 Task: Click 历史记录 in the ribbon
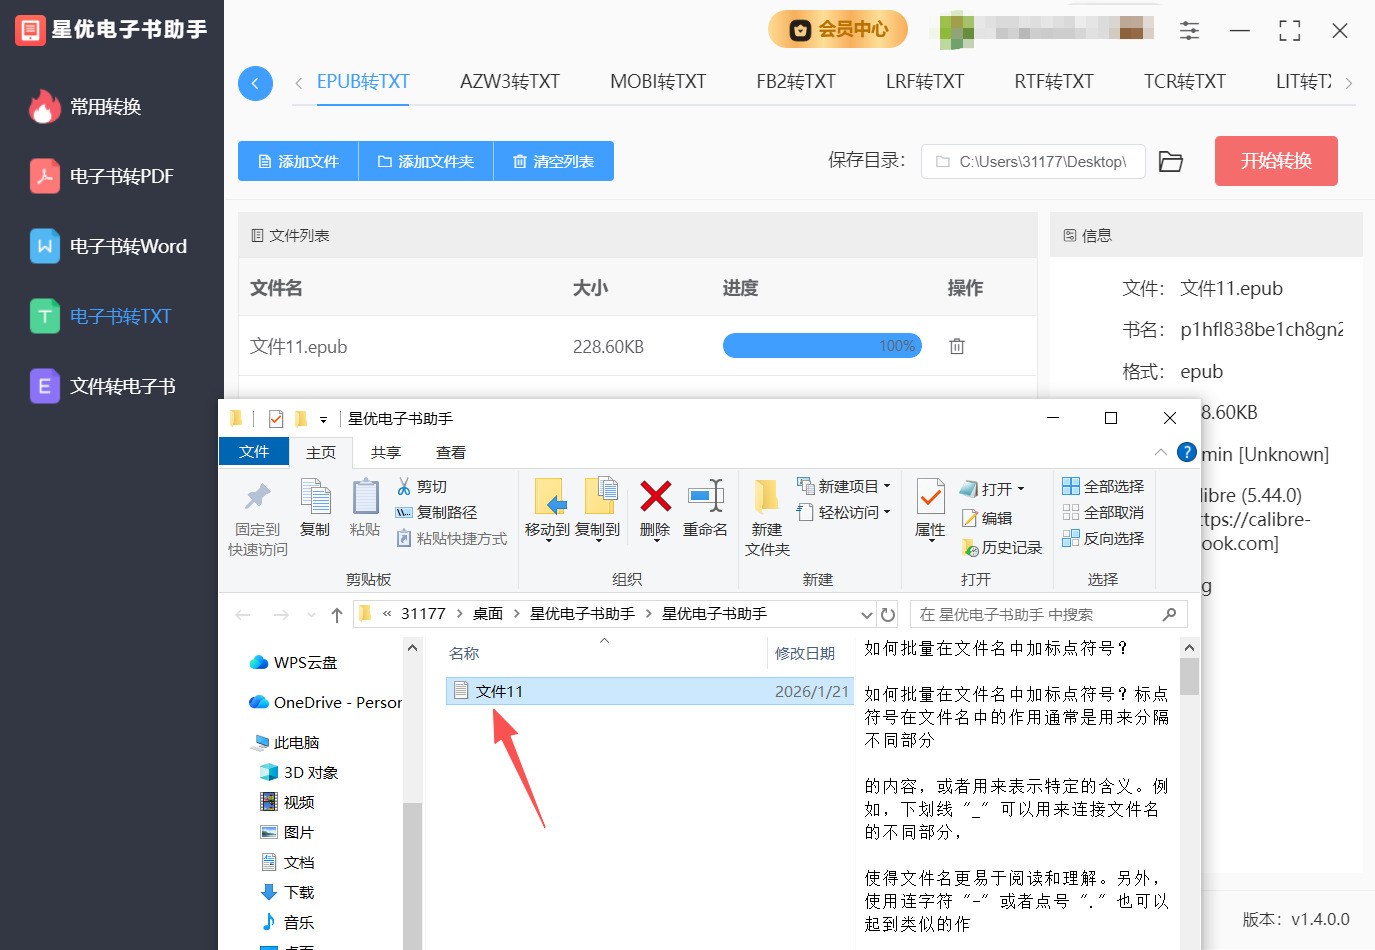[1002, 548]
